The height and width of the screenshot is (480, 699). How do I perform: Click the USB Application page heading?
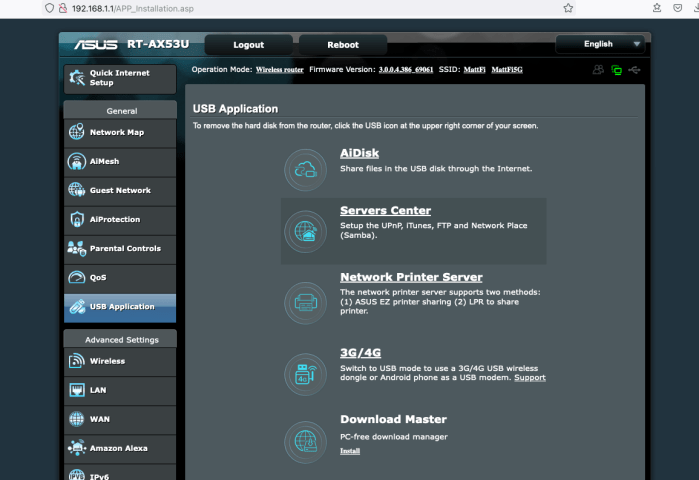pos(235,109)
